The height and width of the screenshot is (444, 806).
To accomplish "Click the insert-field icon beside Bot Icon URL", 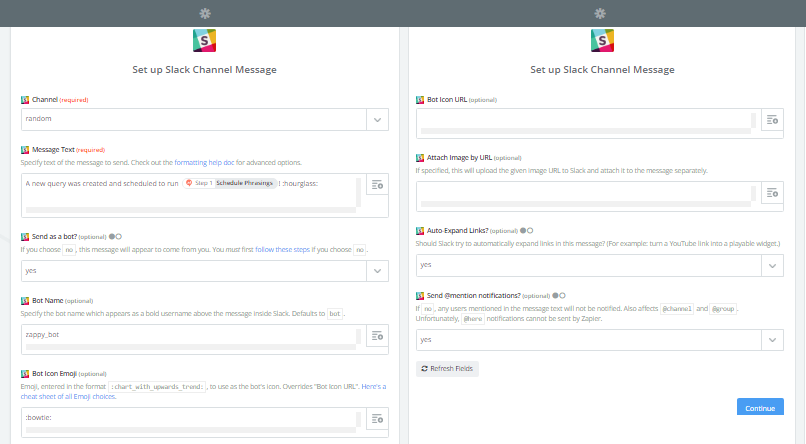I will [x=772, y=120].
